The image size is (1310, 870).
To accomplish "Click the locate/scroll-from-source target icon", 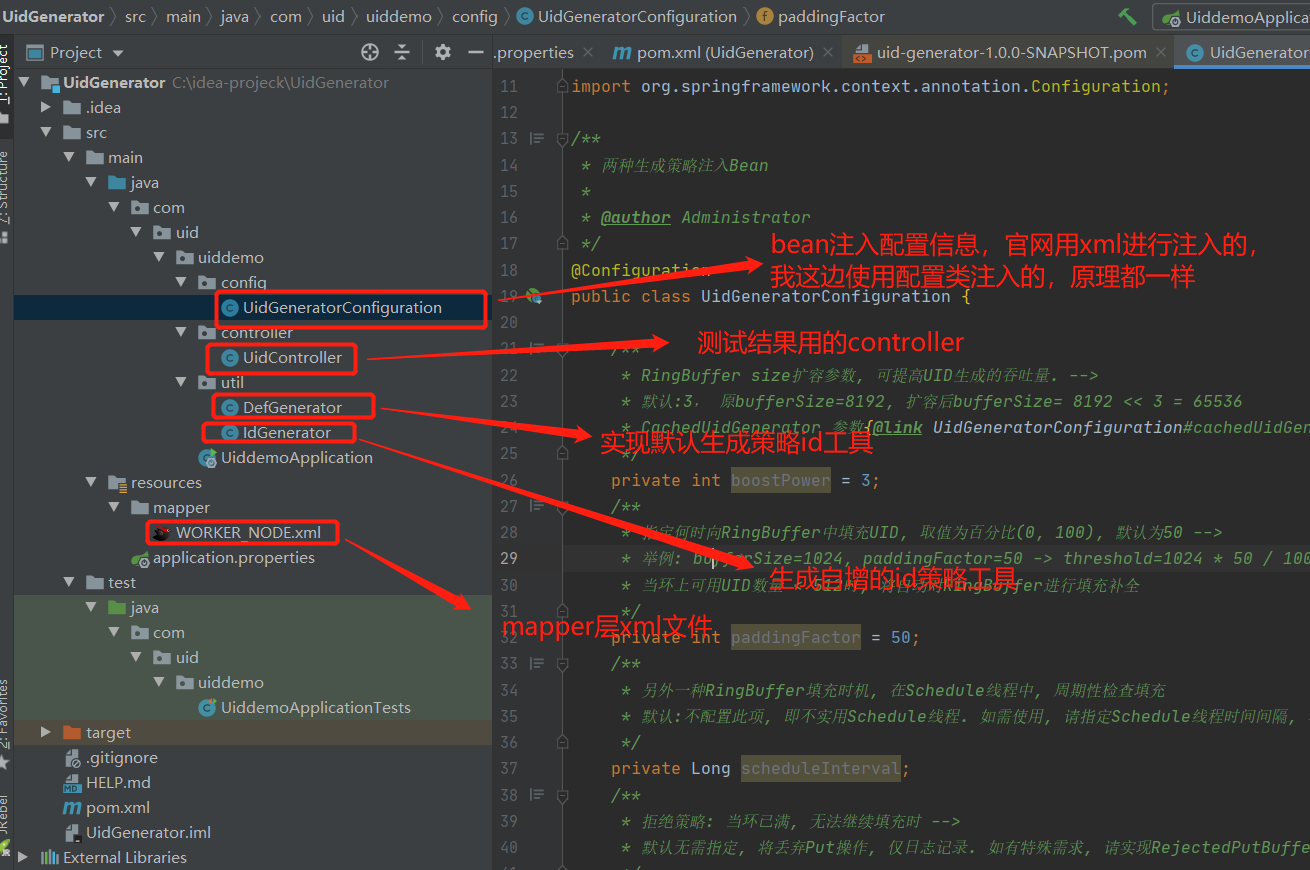I will point(370,52).
